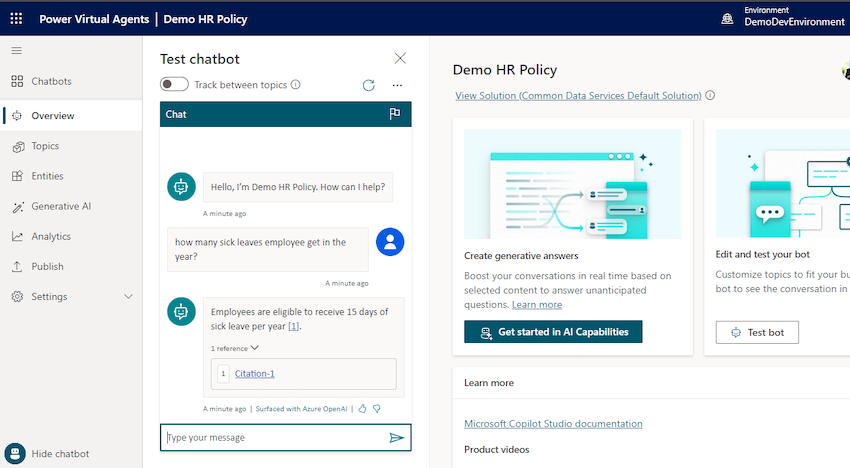Viewport: 850px width, 468px height.
Task: Open the app launcher waffle icon
Action: tap(16, 19)
